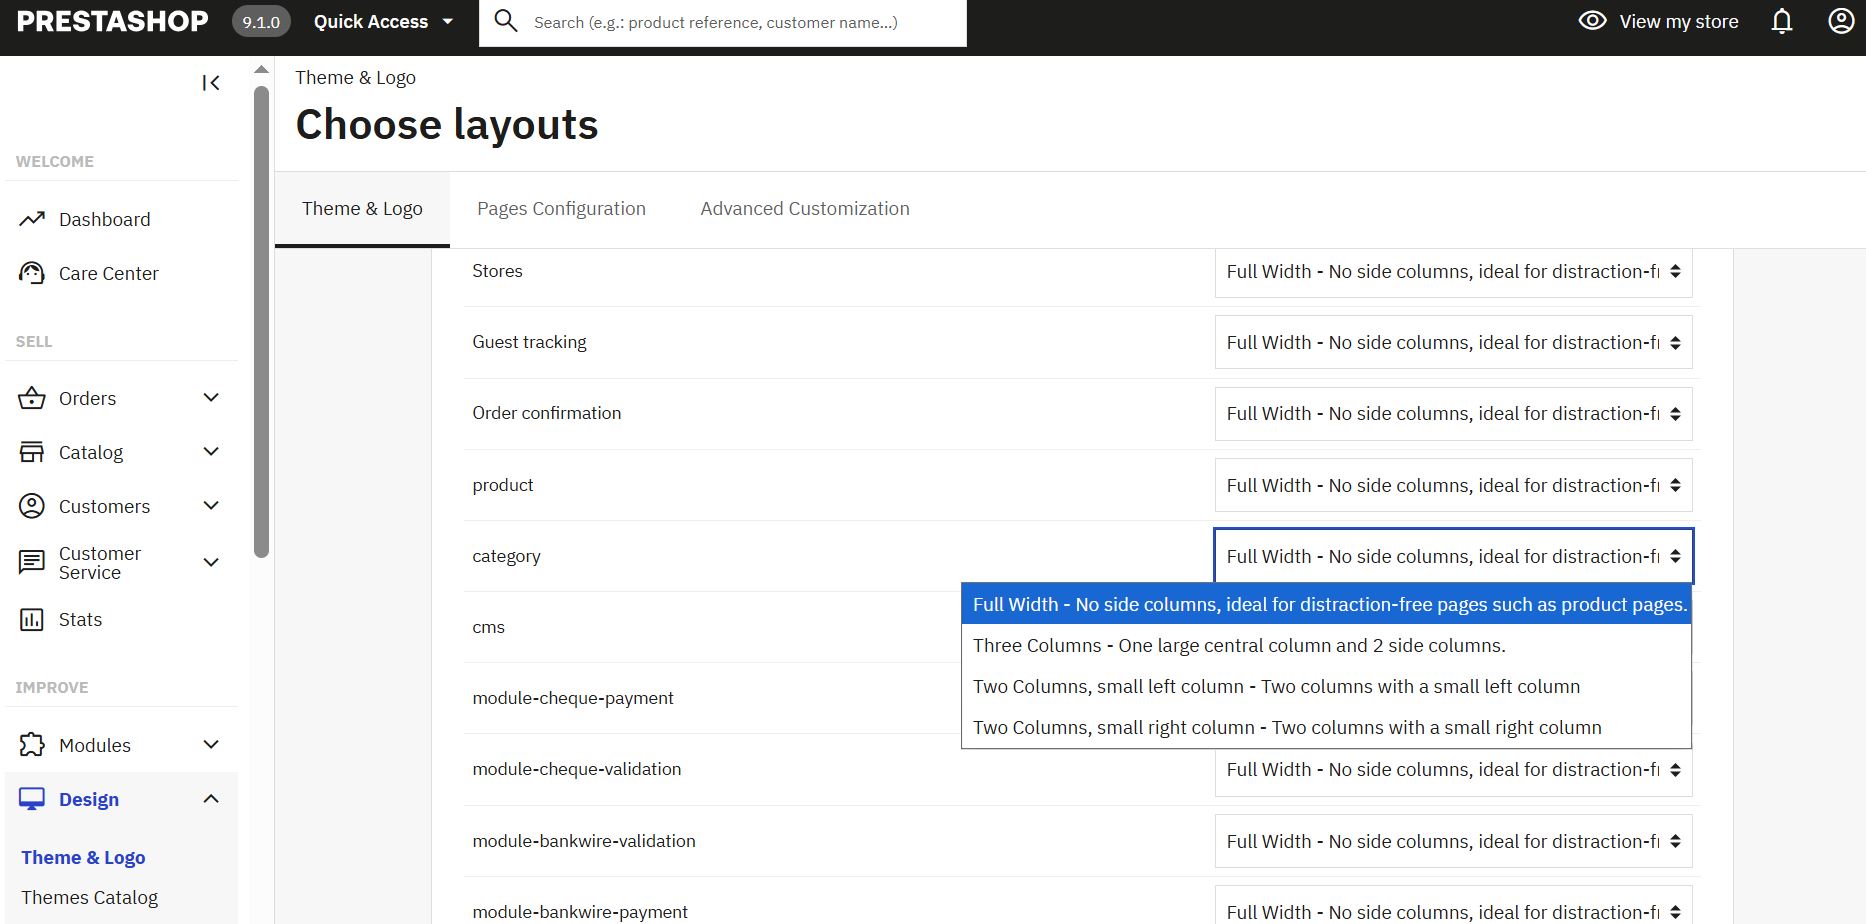The width and height of the screenshot is (1866, 924).
Task: Switch to Advanced Customization tab
Action: point(804,209)
